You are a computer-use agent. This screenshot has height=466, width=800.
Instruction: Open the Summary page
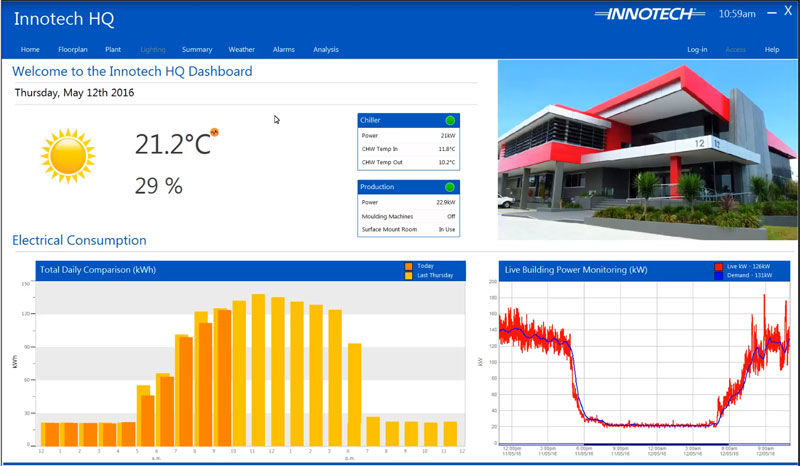coord(197,50)
